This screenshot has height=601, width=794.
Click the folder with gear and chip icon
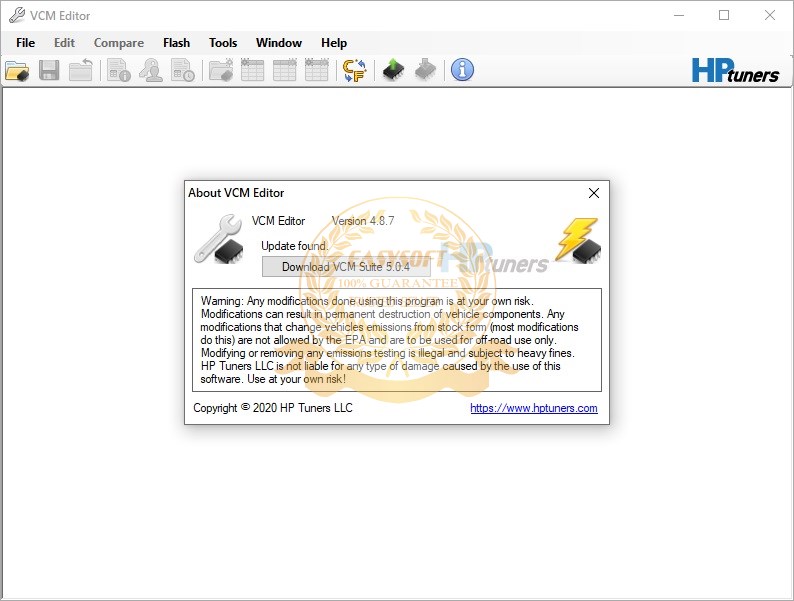[x=221, y=70]
